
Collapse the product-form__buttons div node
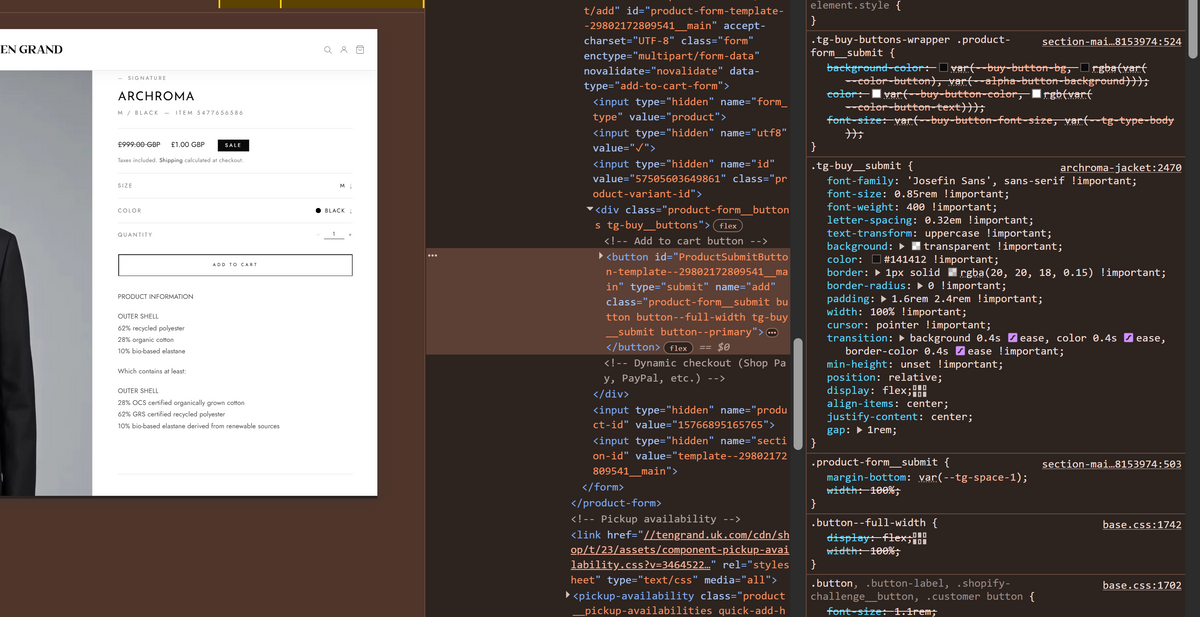589,210
